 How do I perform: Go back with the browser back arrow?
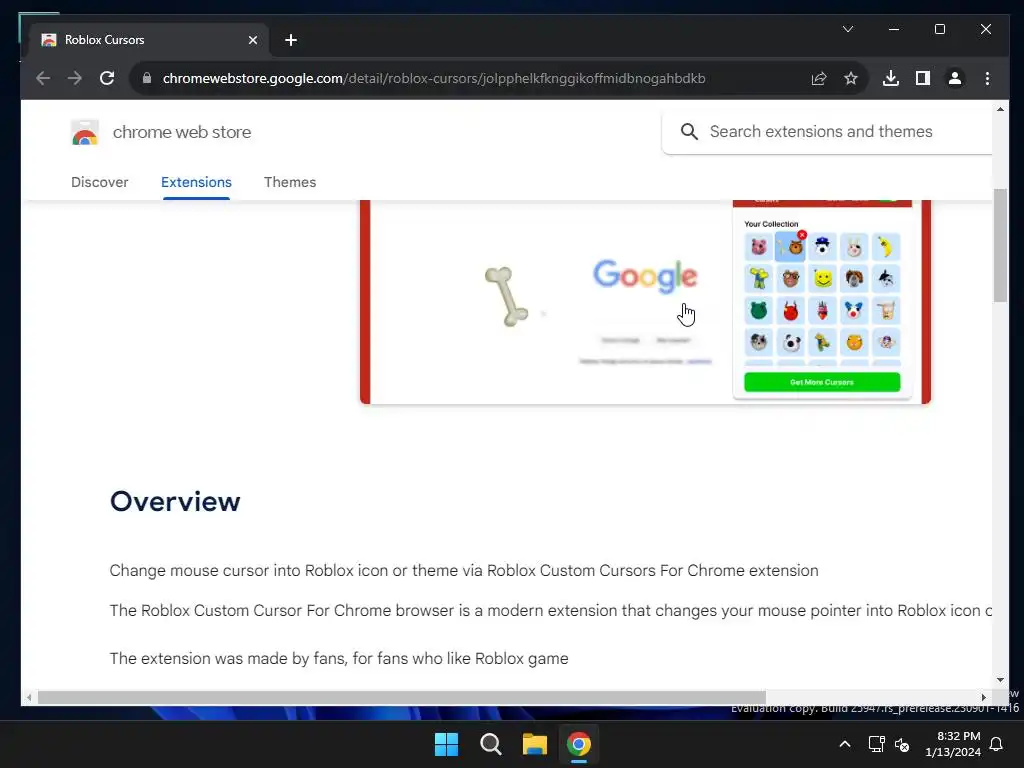43,78
